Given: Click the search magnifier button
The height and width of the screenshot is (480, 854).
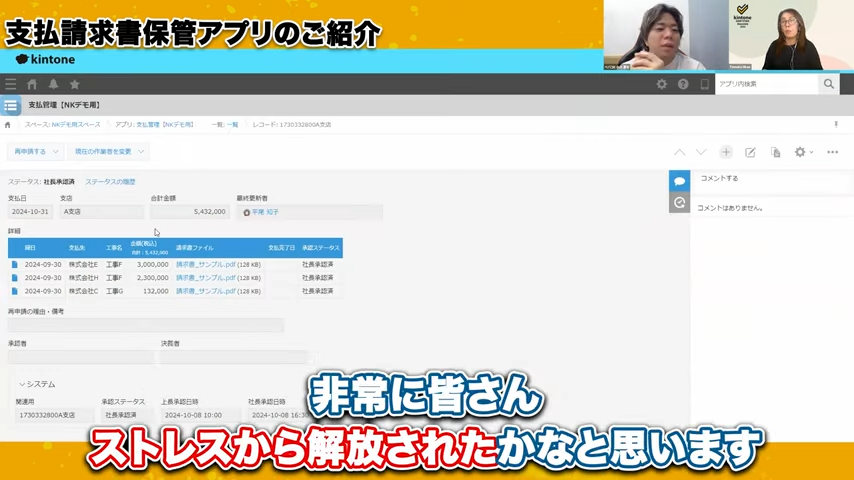Looking at the screenshot, I should 829,84.
